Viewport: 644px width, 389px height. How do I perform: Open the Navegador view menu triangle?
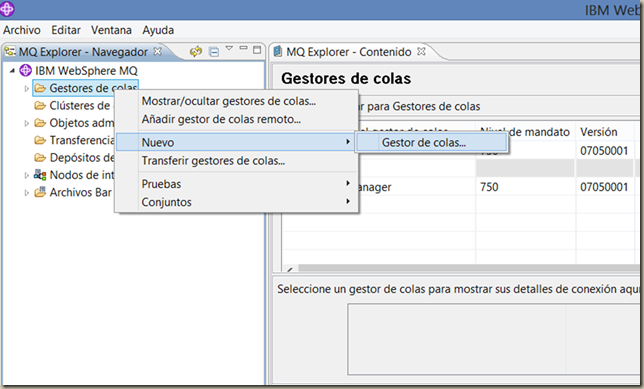point(229,48)
